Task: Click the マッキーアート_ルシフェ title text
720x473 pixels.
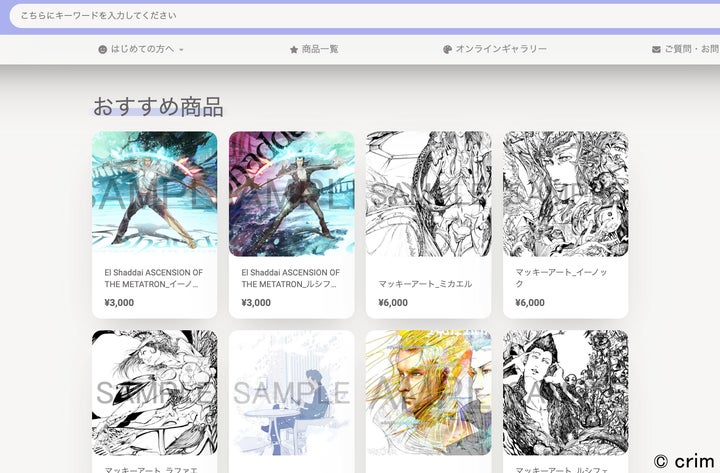Action: tap(562, 470)
